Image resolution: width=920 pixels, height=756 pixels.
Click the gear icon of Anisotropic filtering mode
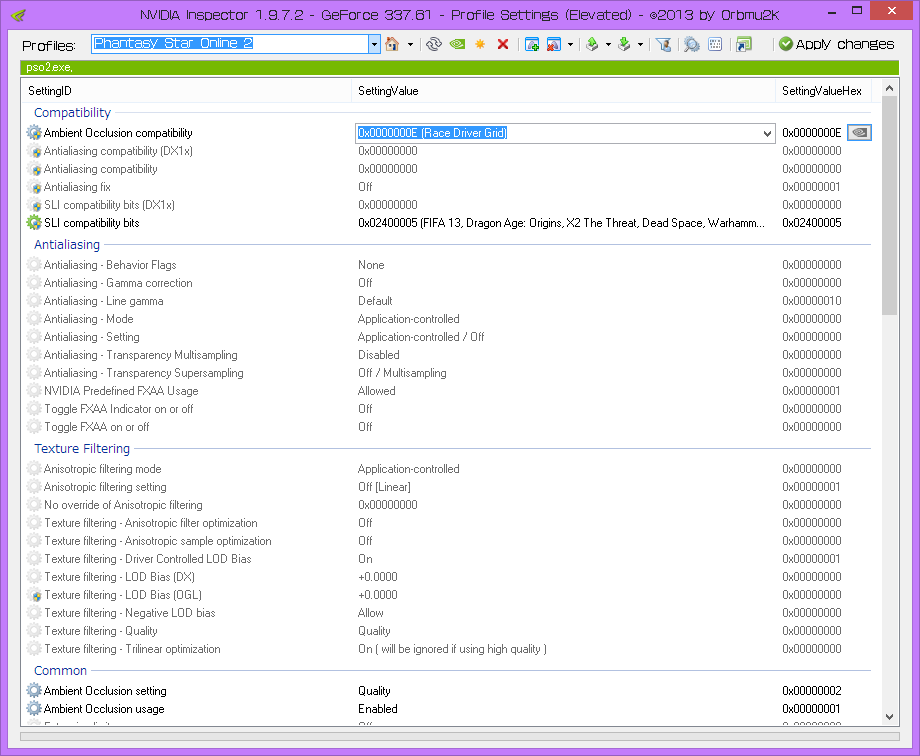(34, 468)
